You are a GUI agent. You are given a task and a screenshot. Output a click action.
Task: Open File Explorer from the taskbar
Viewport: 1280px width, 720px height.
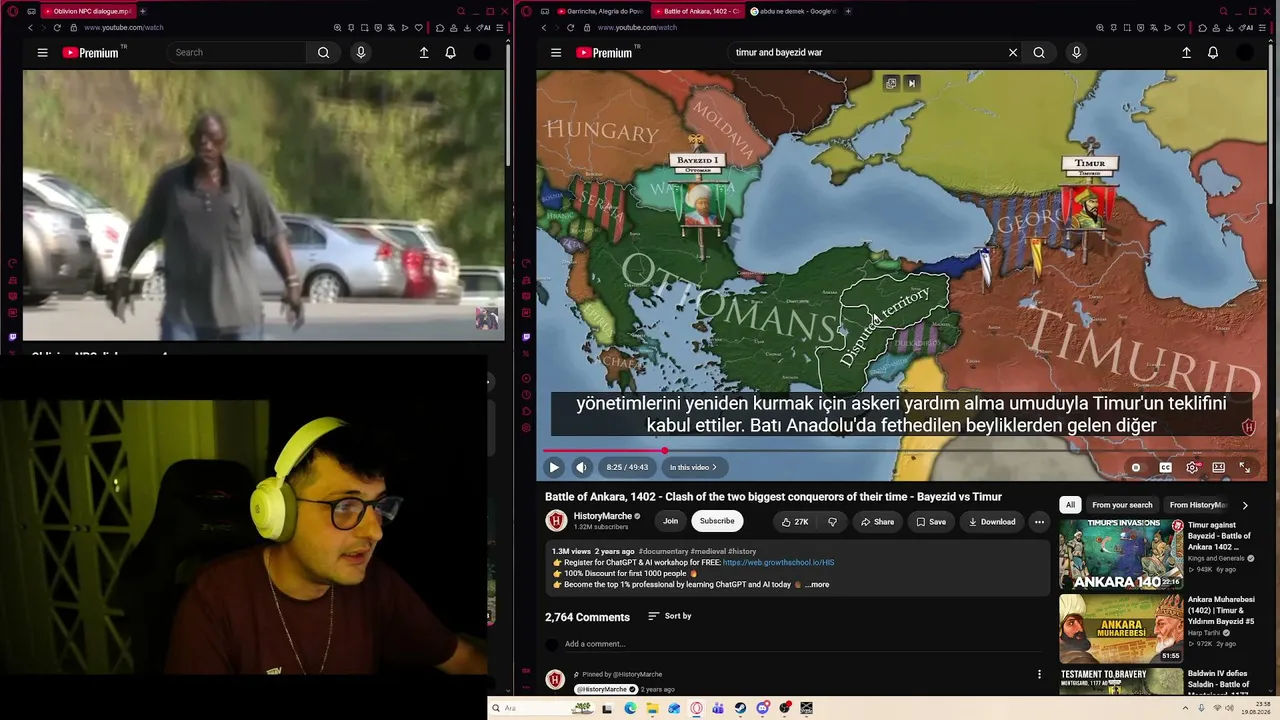[652, 708]
